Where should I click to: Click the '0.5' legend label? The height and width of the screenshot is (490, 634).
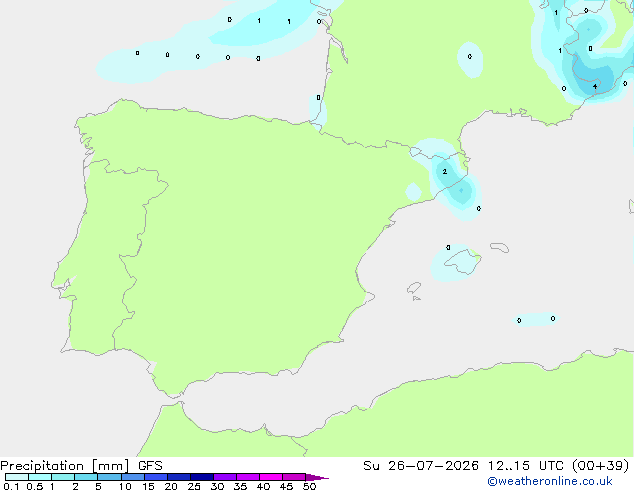pos(35,486)
